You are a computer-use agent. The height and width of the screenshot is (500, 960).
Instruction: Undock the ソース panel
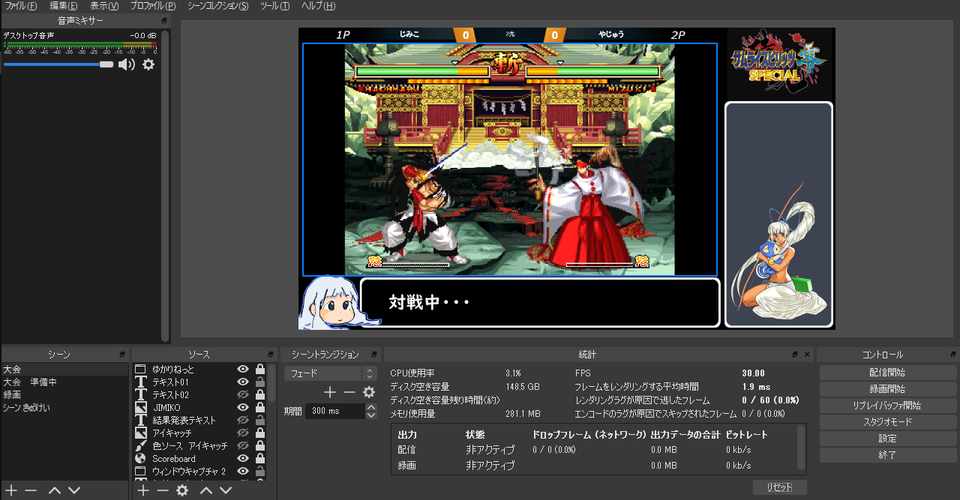[271, 354]
